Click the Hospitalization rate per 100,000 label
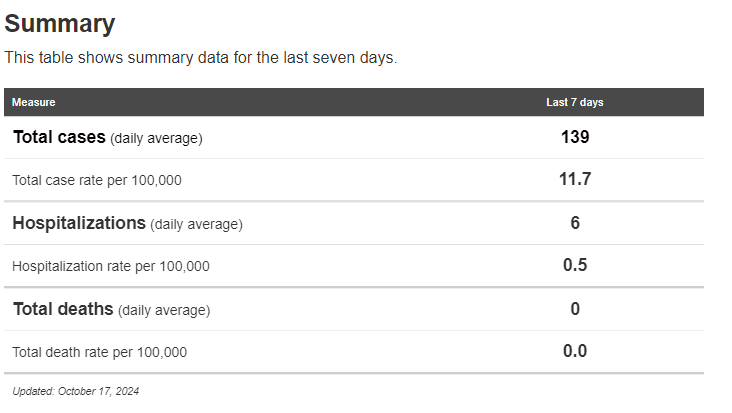 click(111, 266)
